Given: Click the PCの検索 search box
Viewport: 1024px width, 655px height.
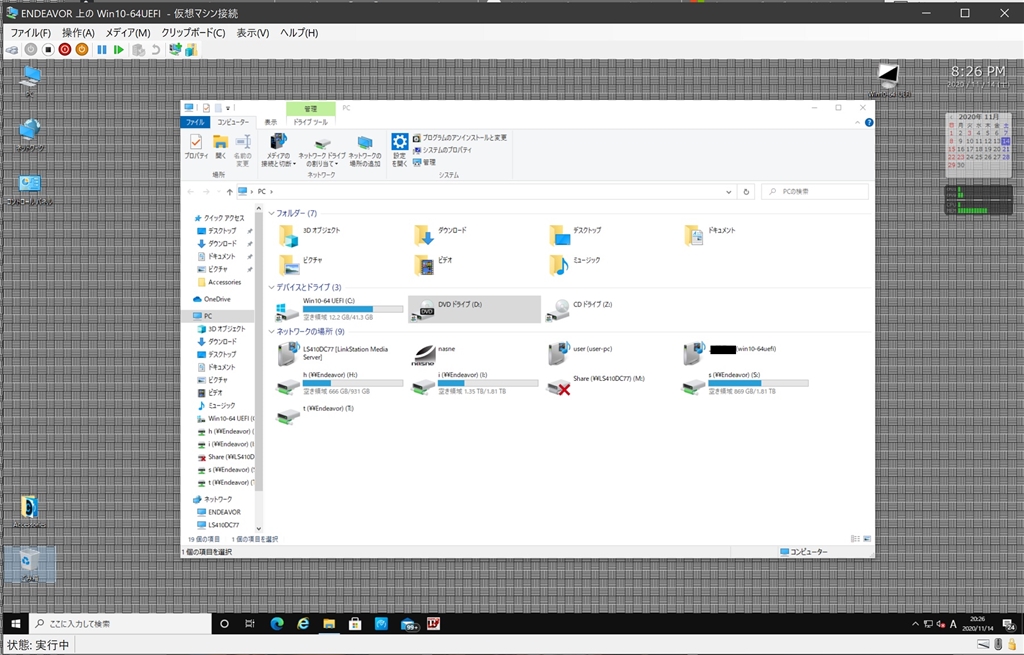Looking at the screenshot, I should (815, 192).
